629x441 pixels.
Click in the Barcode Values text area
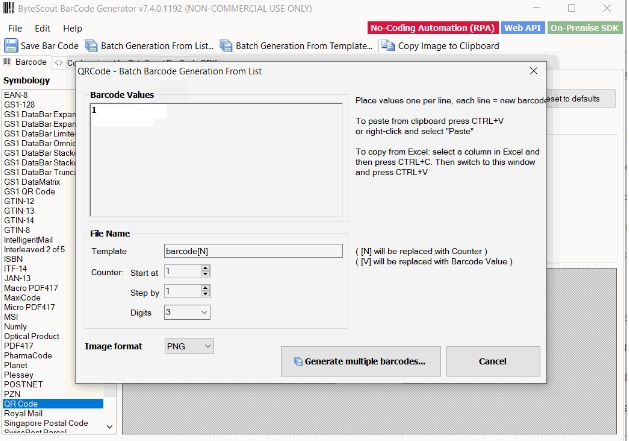pyautogui.click(x=215, y=160)
